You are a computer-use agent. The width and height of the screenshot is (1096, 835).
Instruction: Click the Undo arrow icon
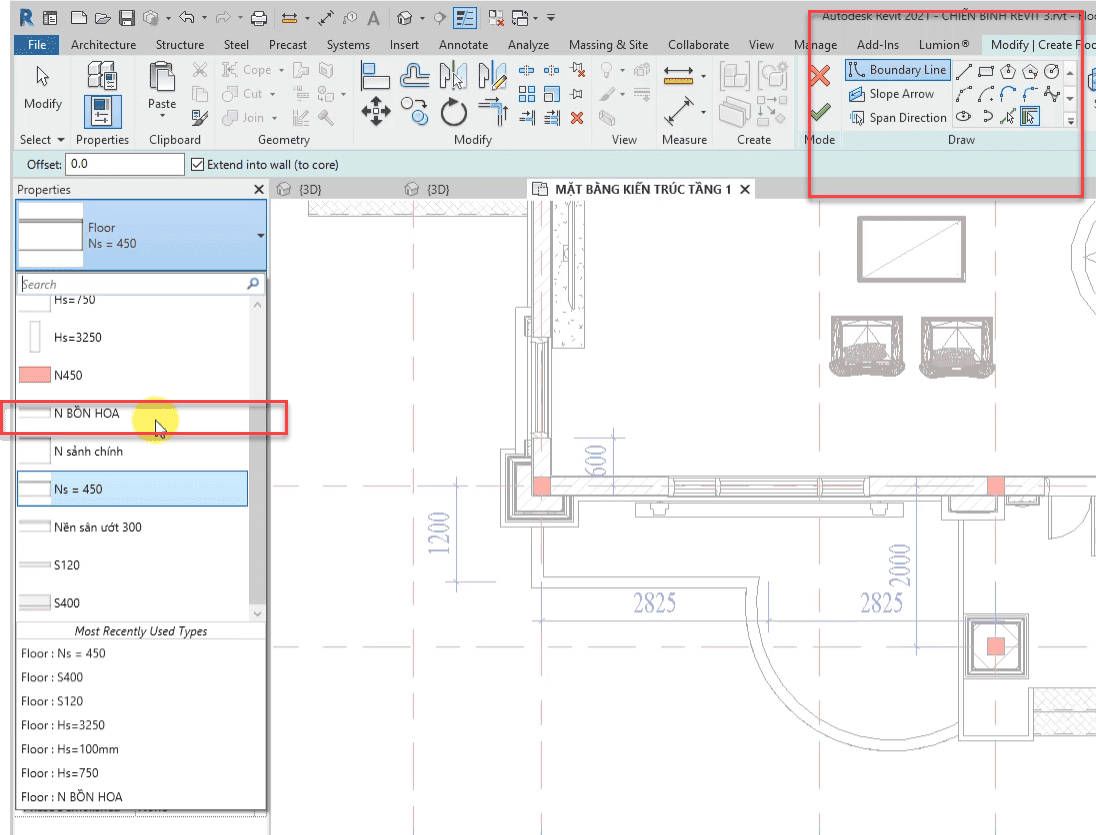point(187,17)
